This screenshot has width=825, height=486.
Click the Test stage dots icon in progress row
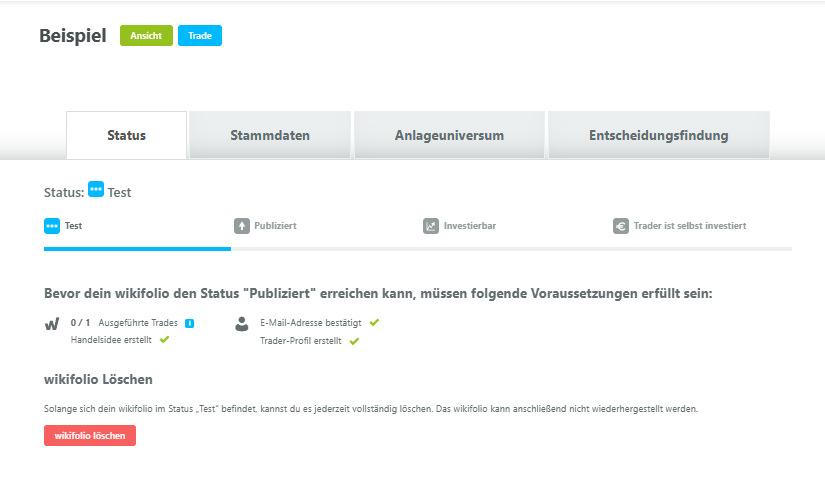52,226
